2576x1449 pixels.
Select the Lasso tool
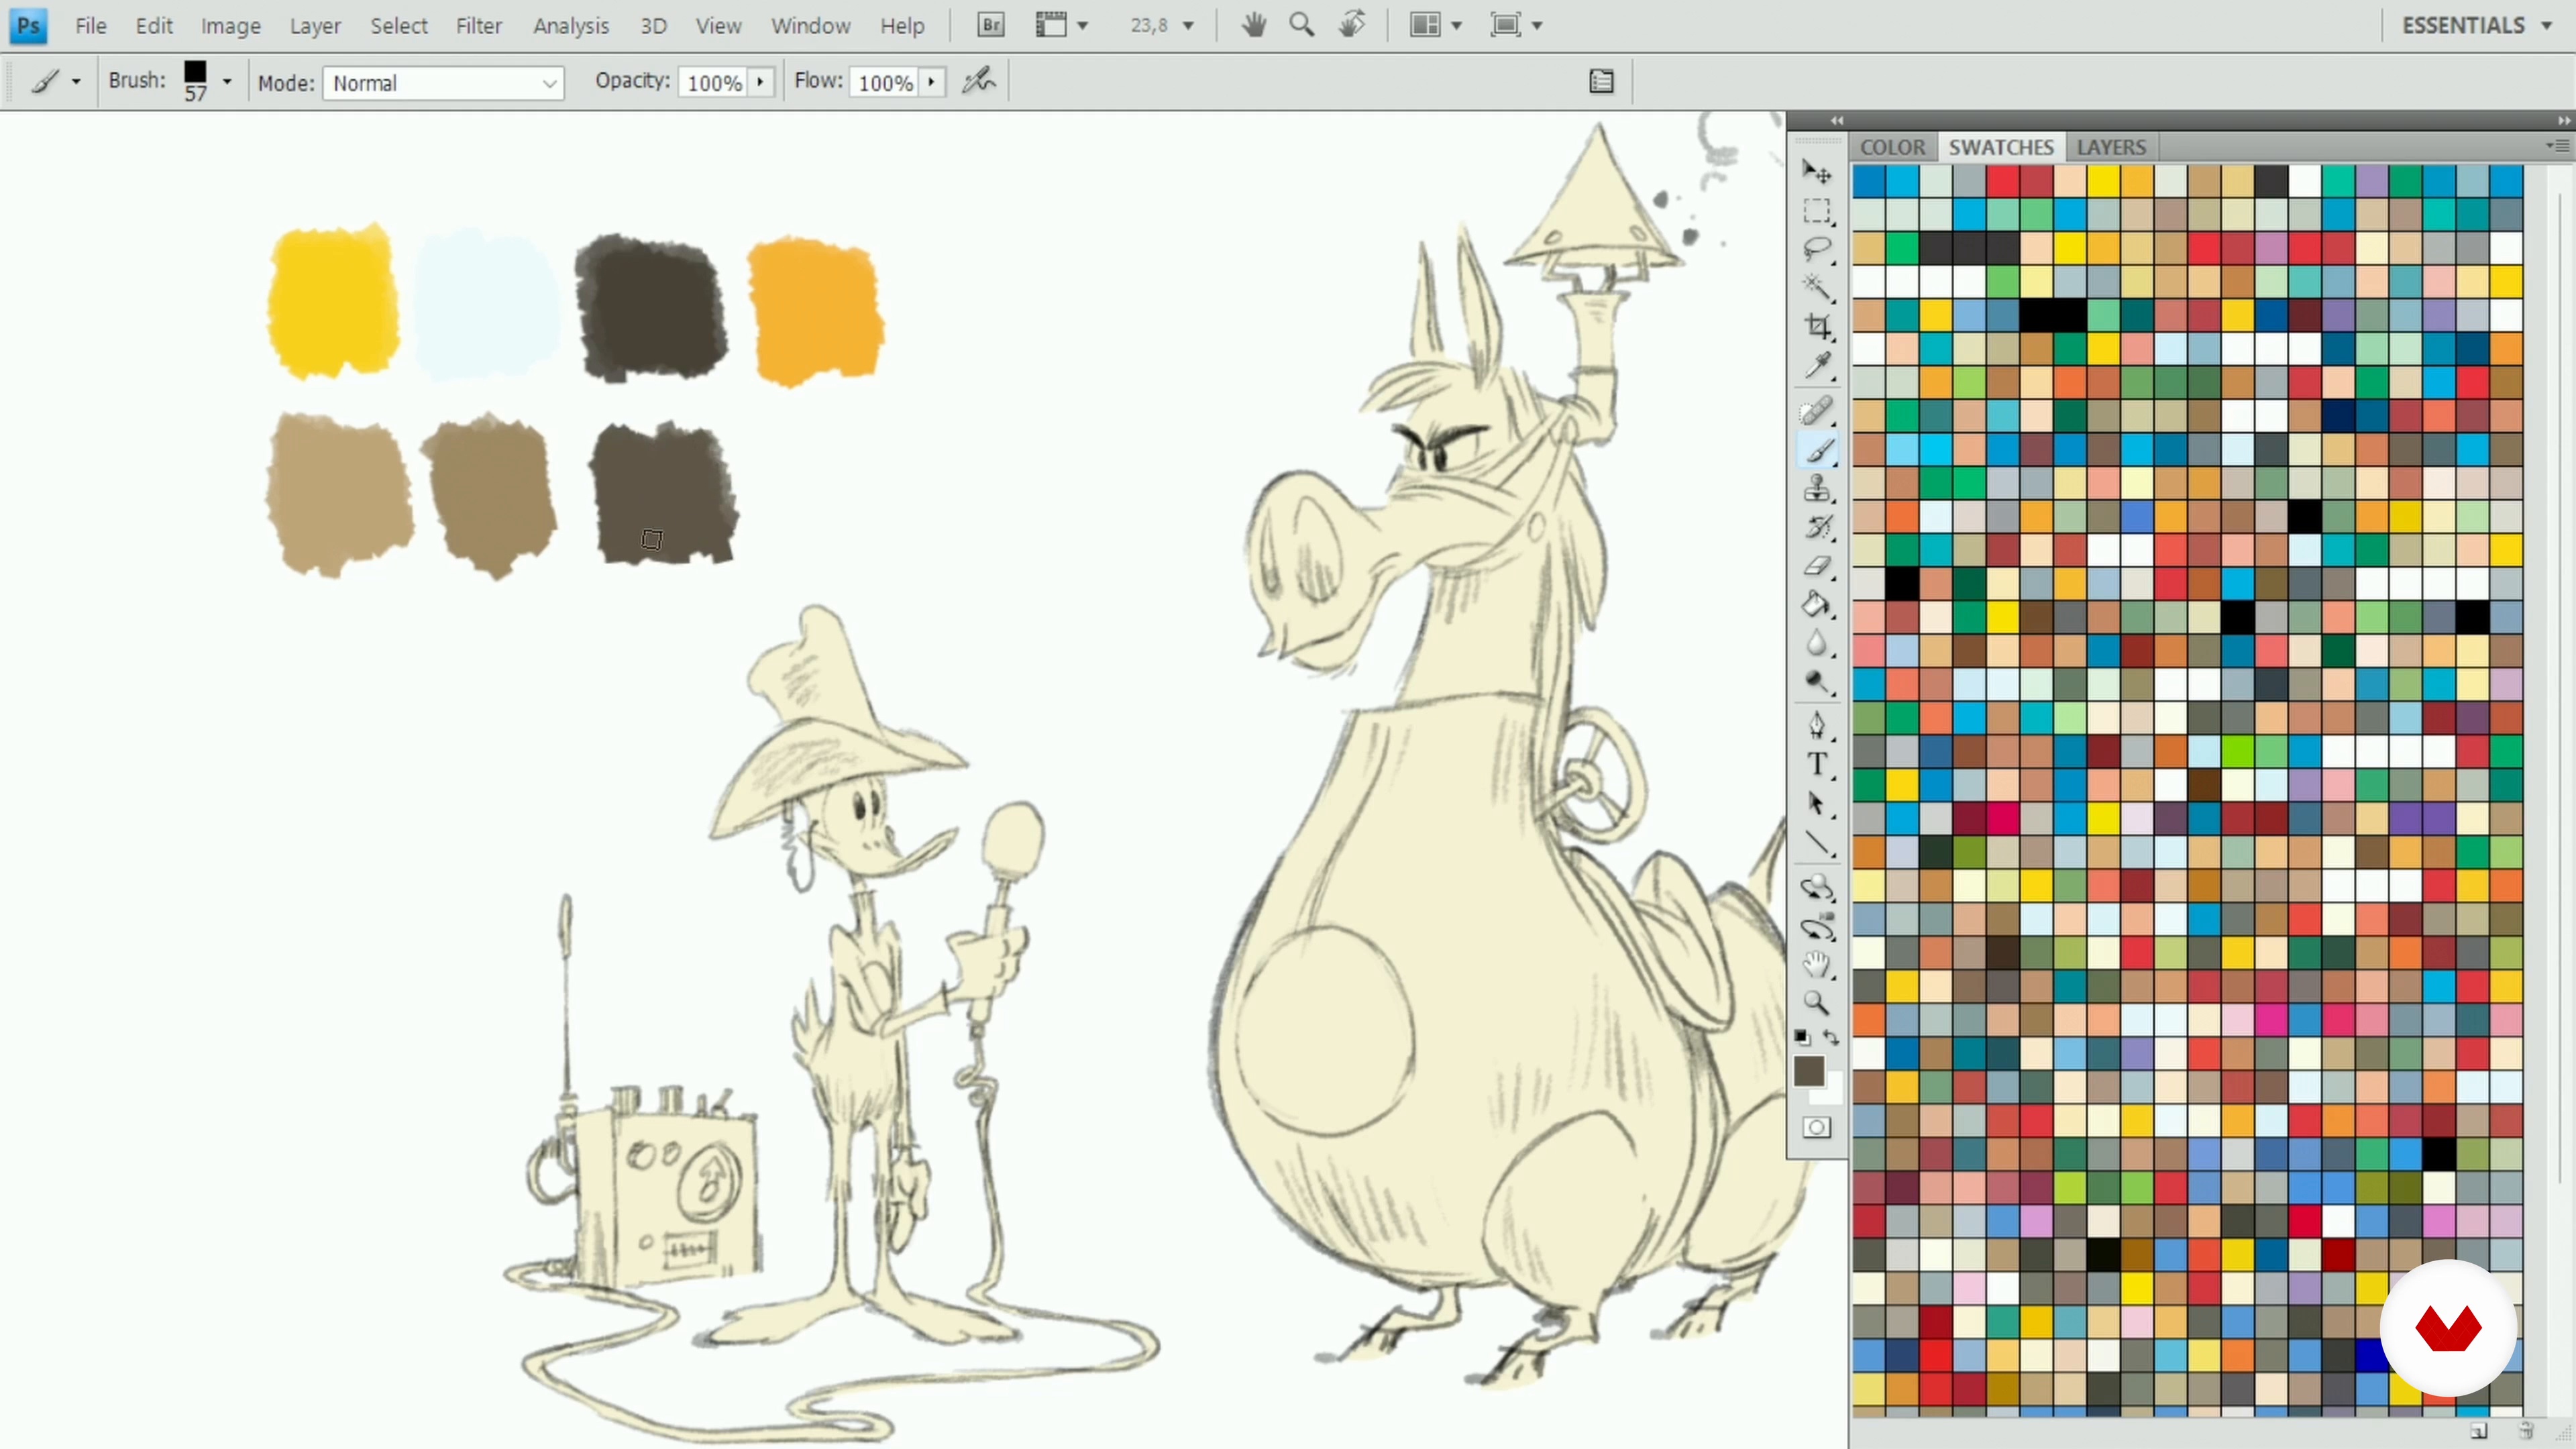[x=1817, y=250]
